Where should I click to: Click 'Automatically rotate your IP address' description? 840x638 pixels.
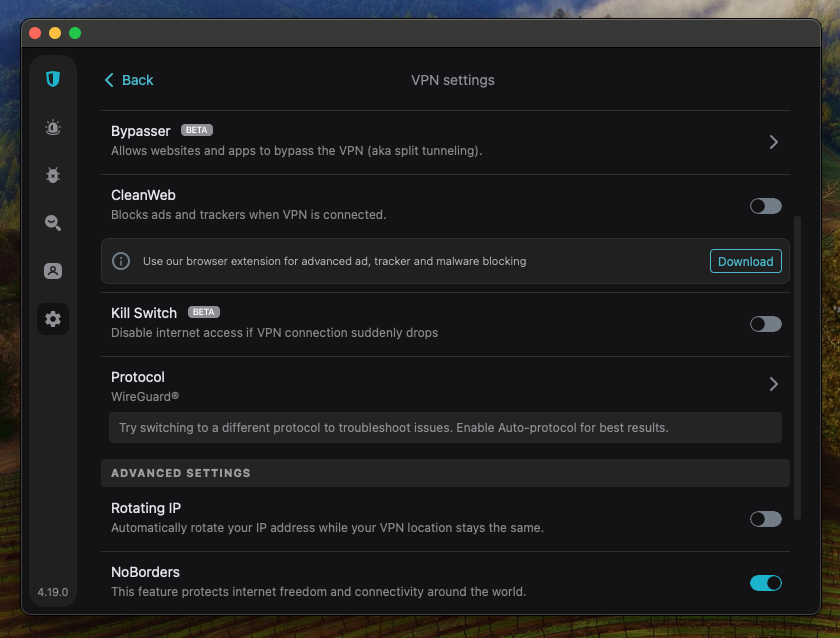(327, 528)
